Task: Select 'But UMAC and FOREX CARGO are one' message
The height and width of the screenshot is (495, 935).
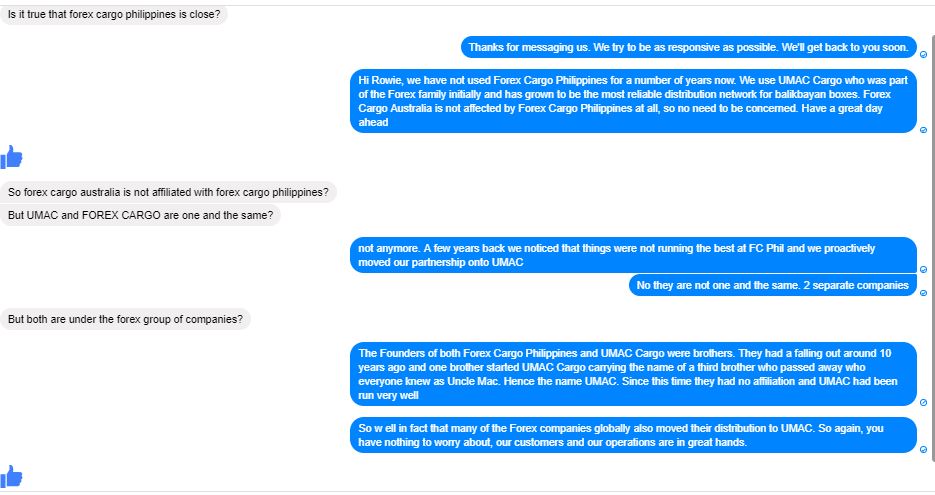Action: (x=140, y=215)
